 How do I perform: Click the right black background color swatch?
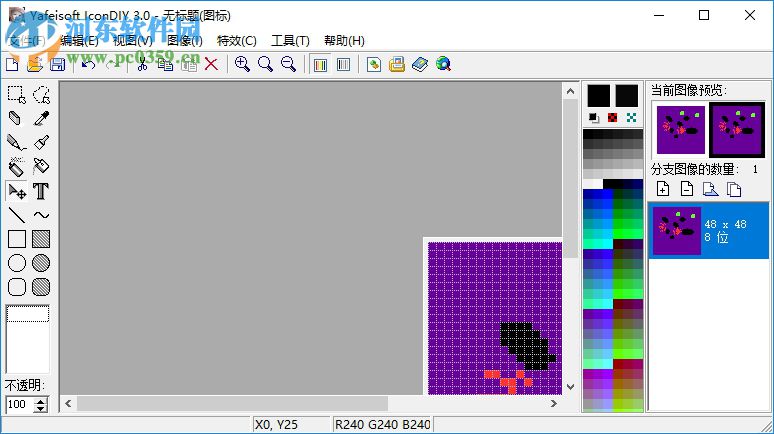(x=627, y=96)
